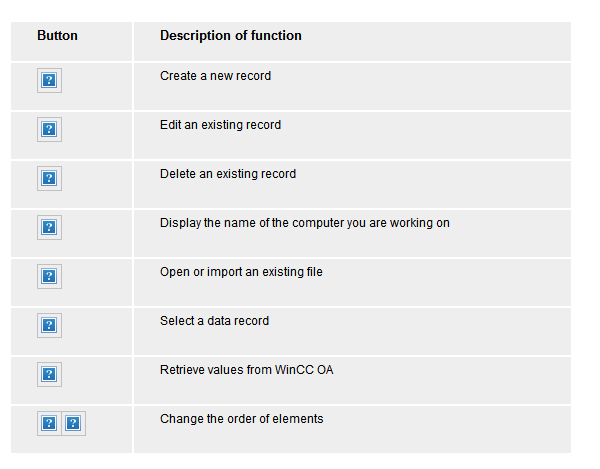Click the Create a new record button icon
Viewport: 600px width, 469px height.
click(49, 81)
